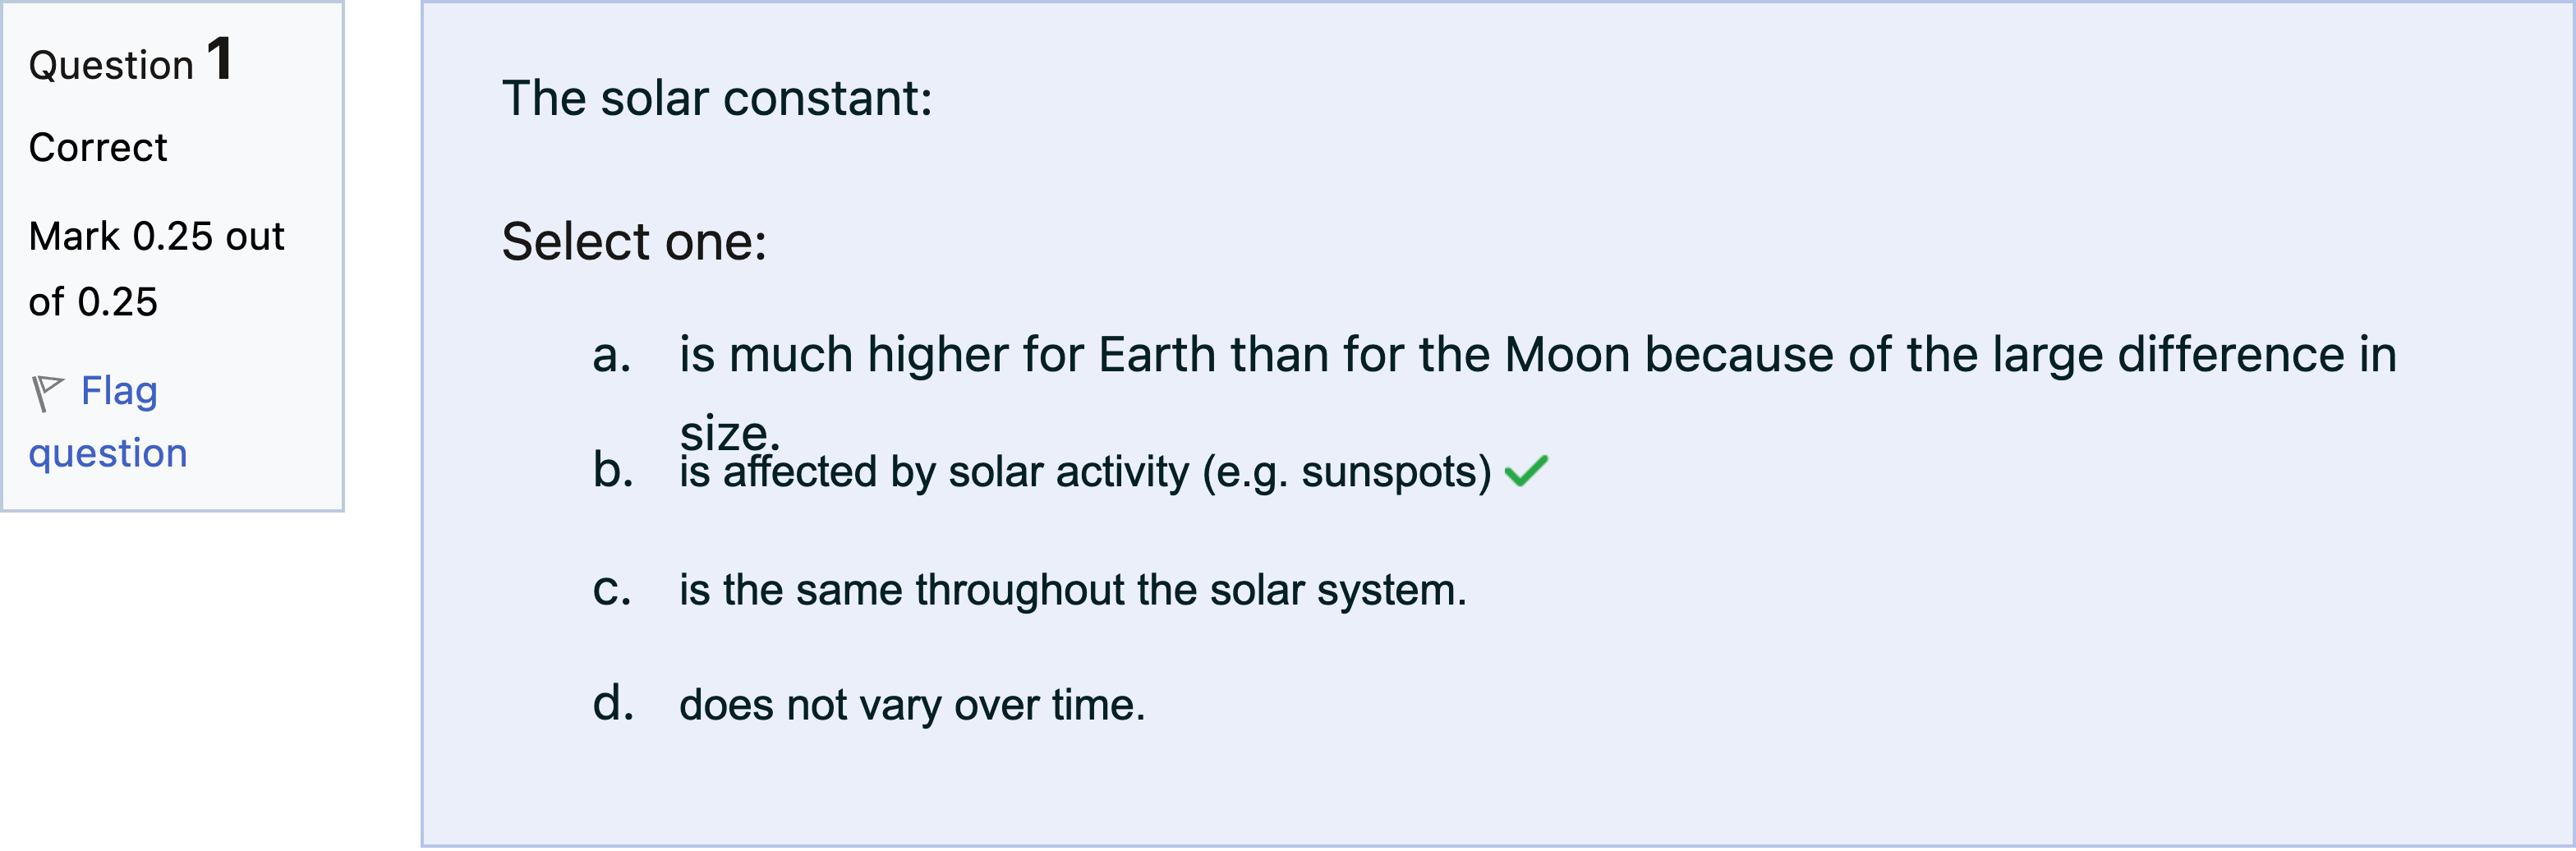Click the "a." option letter

(x=612, y=355)
